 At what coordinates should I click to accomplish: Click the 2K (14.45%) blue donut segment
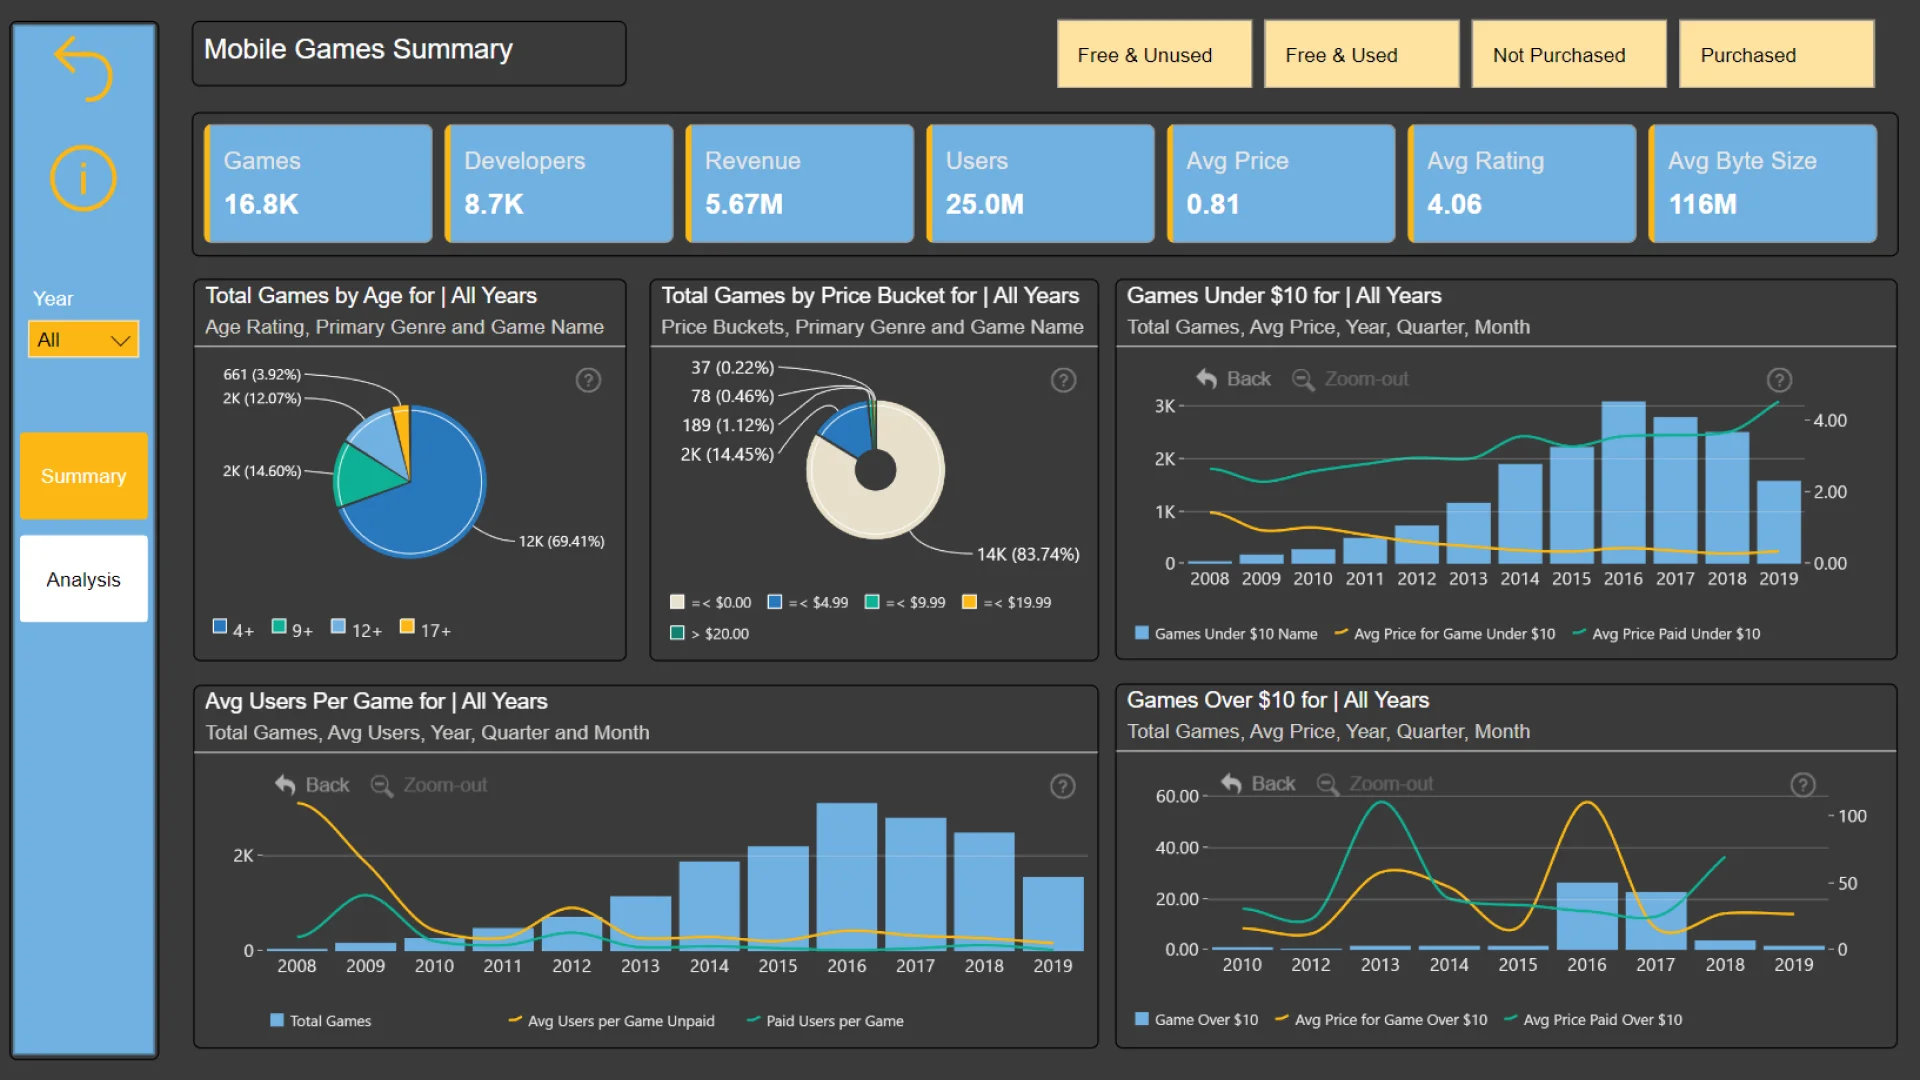pyautogui.click(x=848, y=430)
